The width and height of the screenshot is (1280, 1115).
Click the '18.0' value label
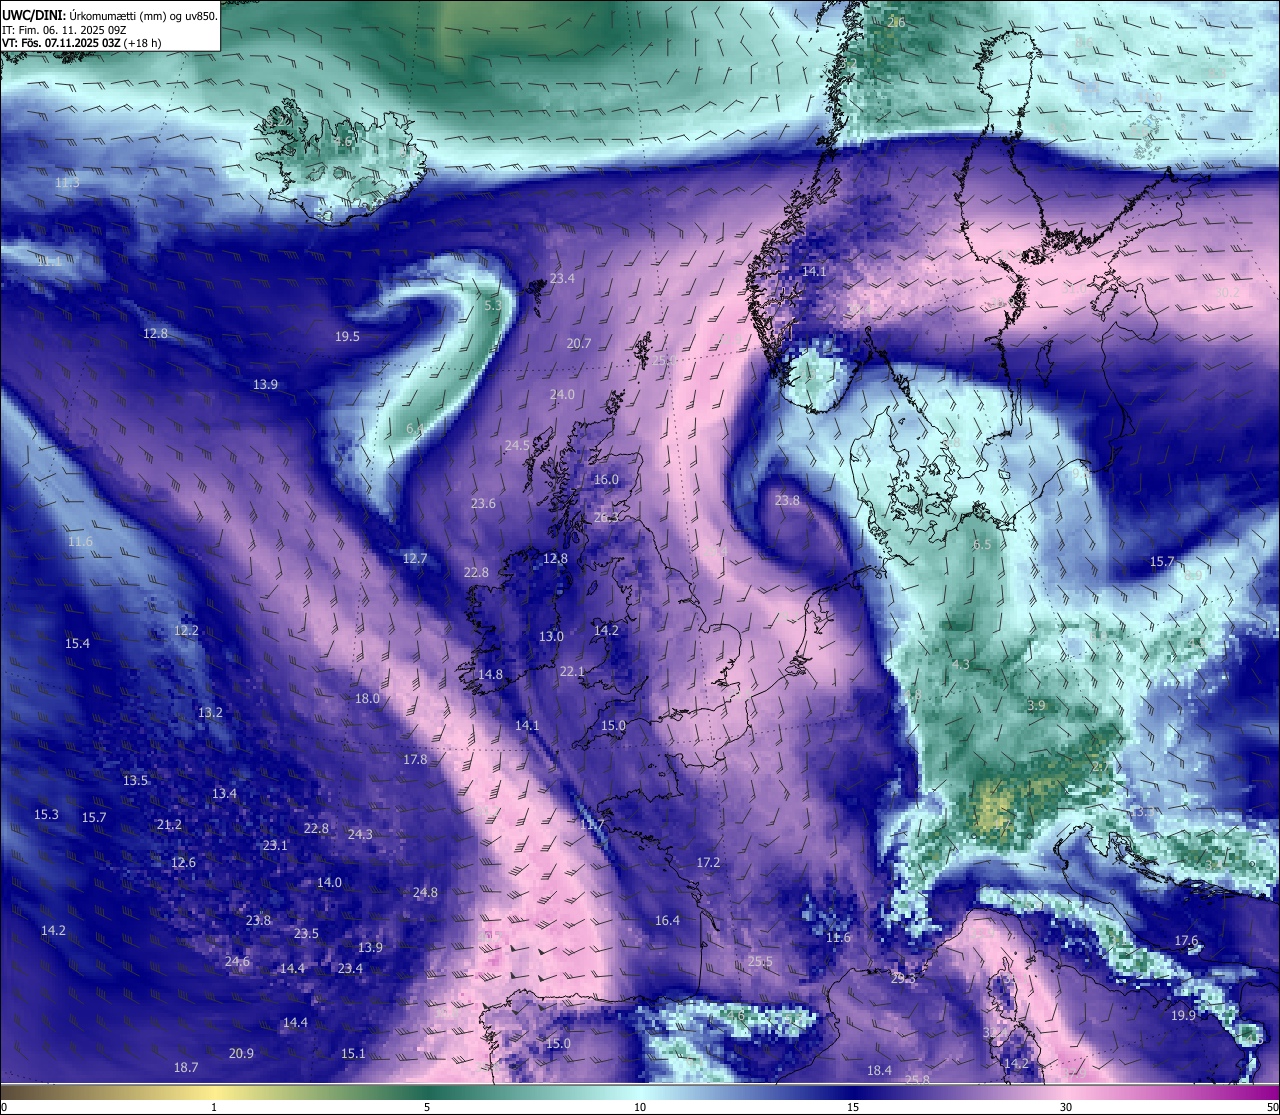pyautogui.click(x=367, y=699)
